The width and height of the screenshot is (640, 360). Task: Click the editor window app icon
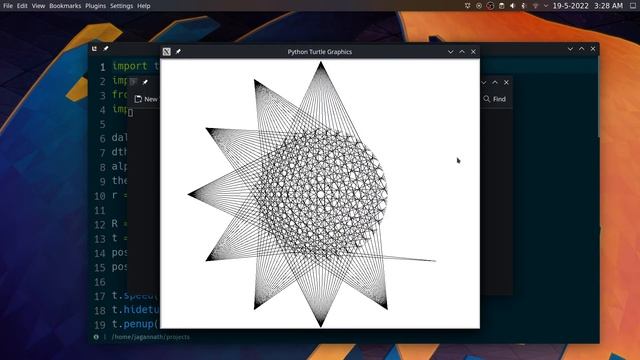pos(94,49)
